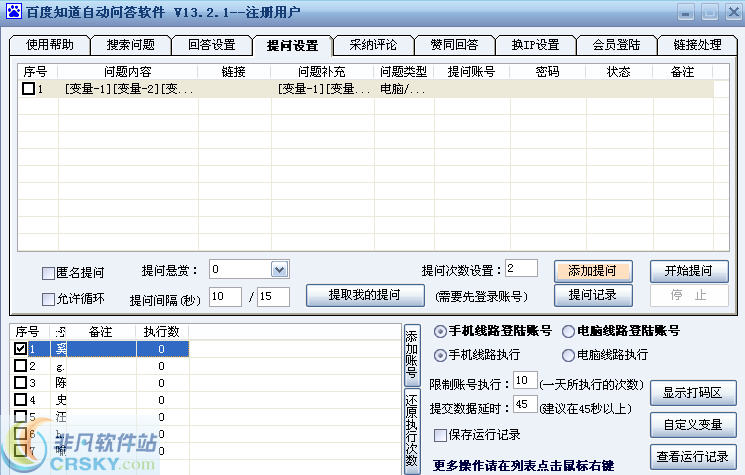
Task: Select the 电脑/... question type cell
Action: click(x=403, y=89)
